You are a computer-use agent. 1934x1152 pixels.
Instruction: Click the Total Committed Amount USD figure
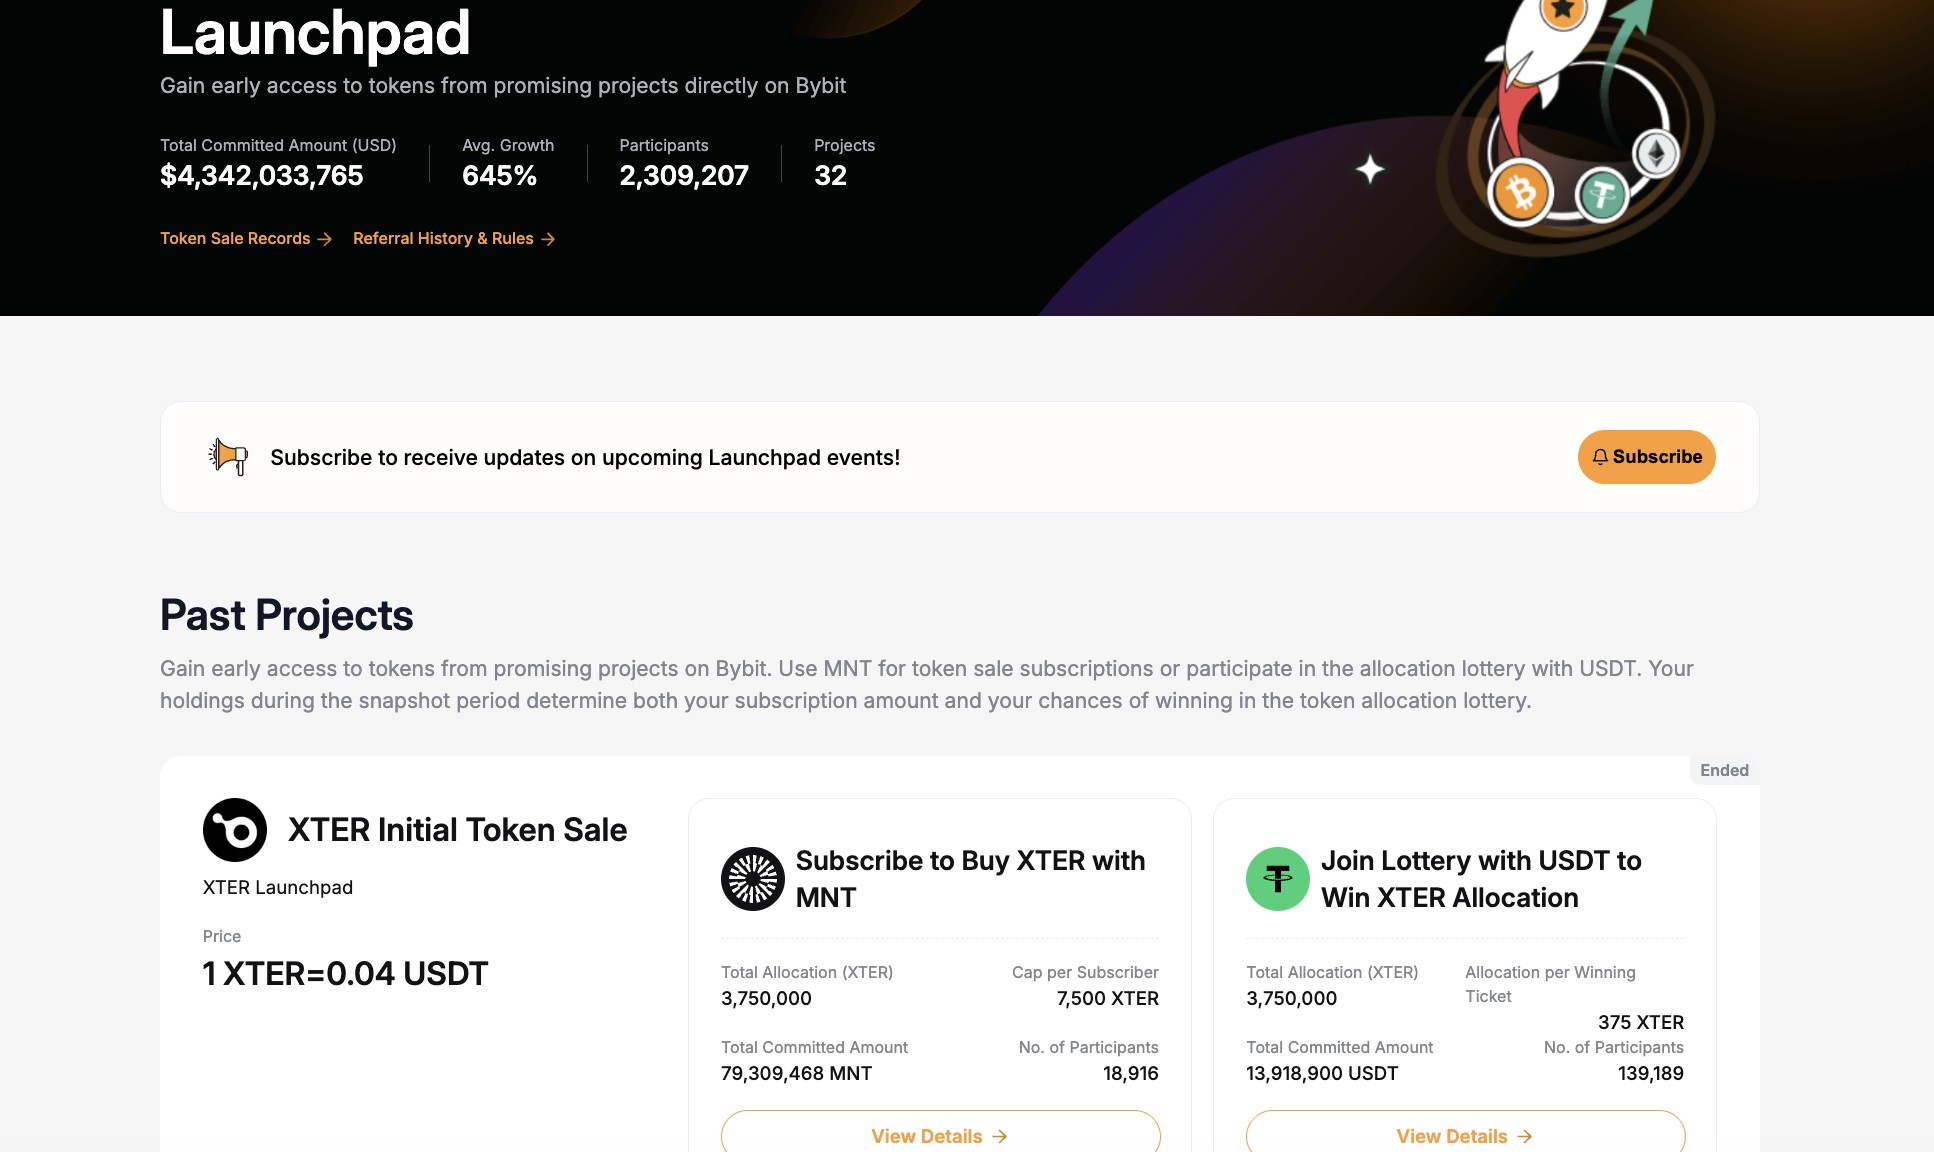262,176
